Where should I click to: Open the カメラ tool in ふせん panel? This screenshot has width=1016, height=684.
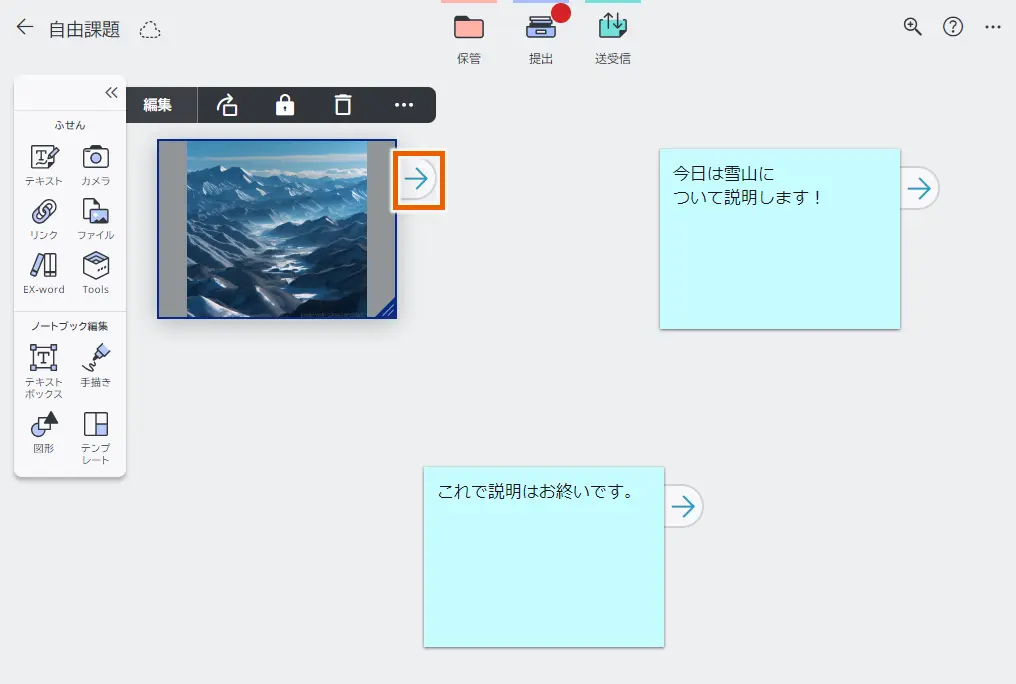coord(96,163)
